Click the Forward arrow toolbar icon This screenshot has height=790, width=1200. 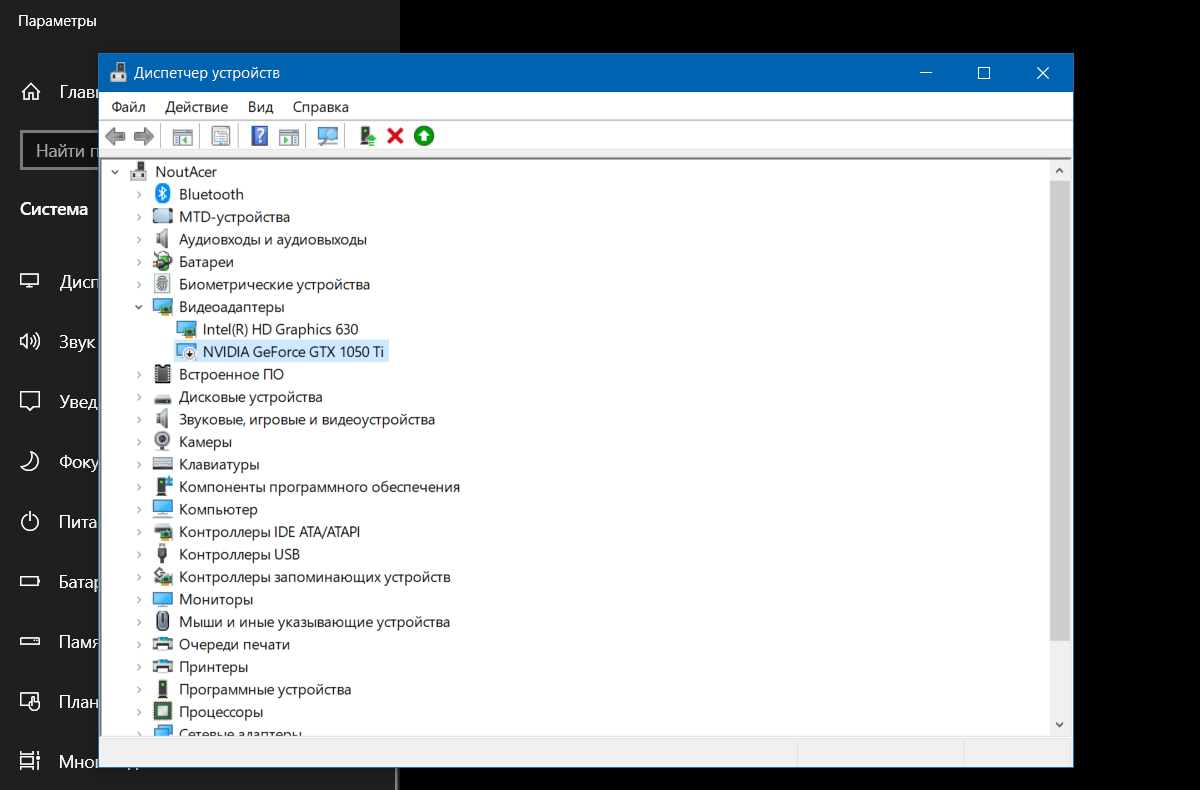pos(144,136)
